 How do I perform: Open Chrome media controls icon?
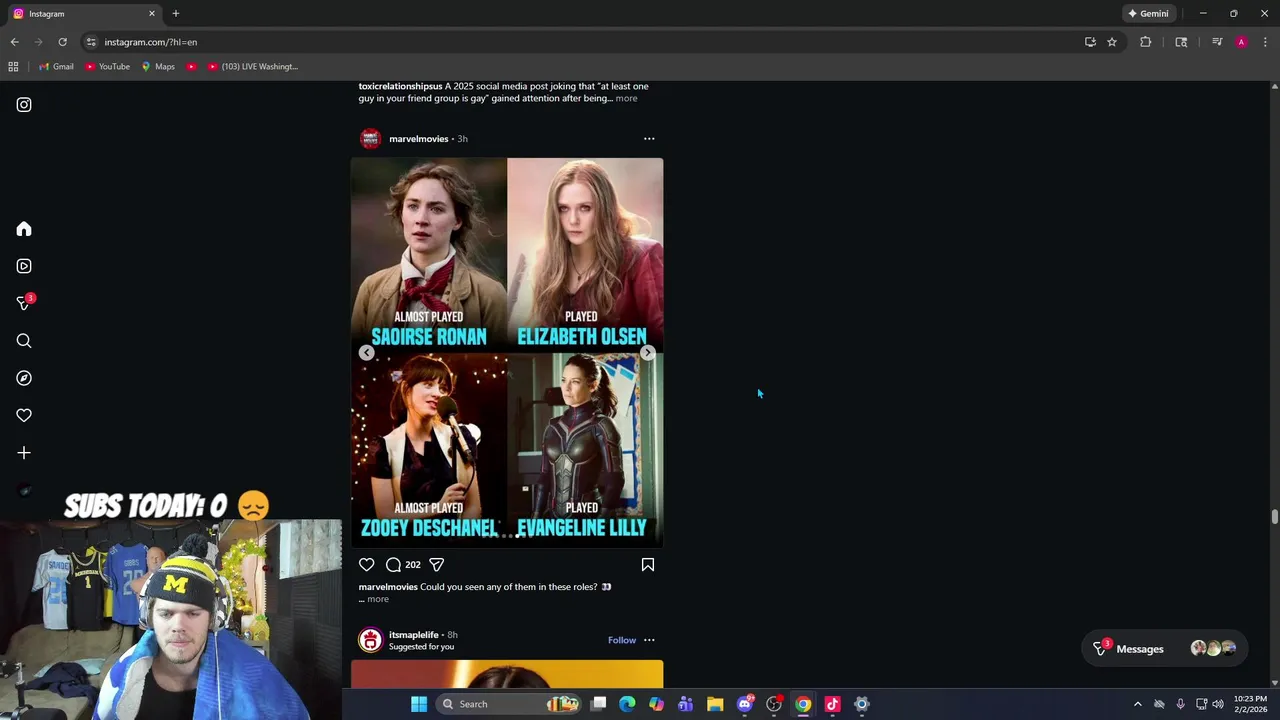pos(1217,42)
